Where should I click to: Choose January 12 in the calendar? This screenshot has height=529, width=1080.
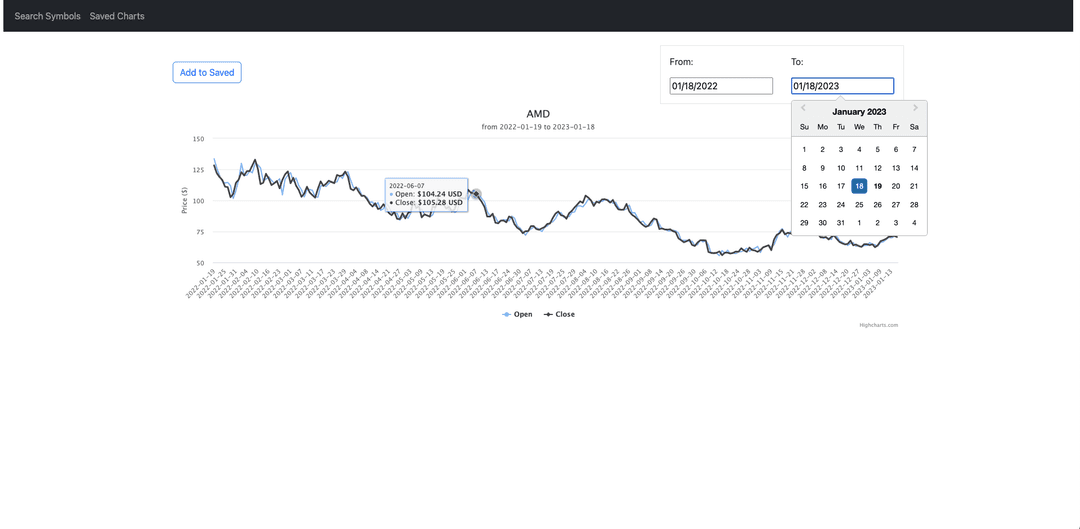878,168
